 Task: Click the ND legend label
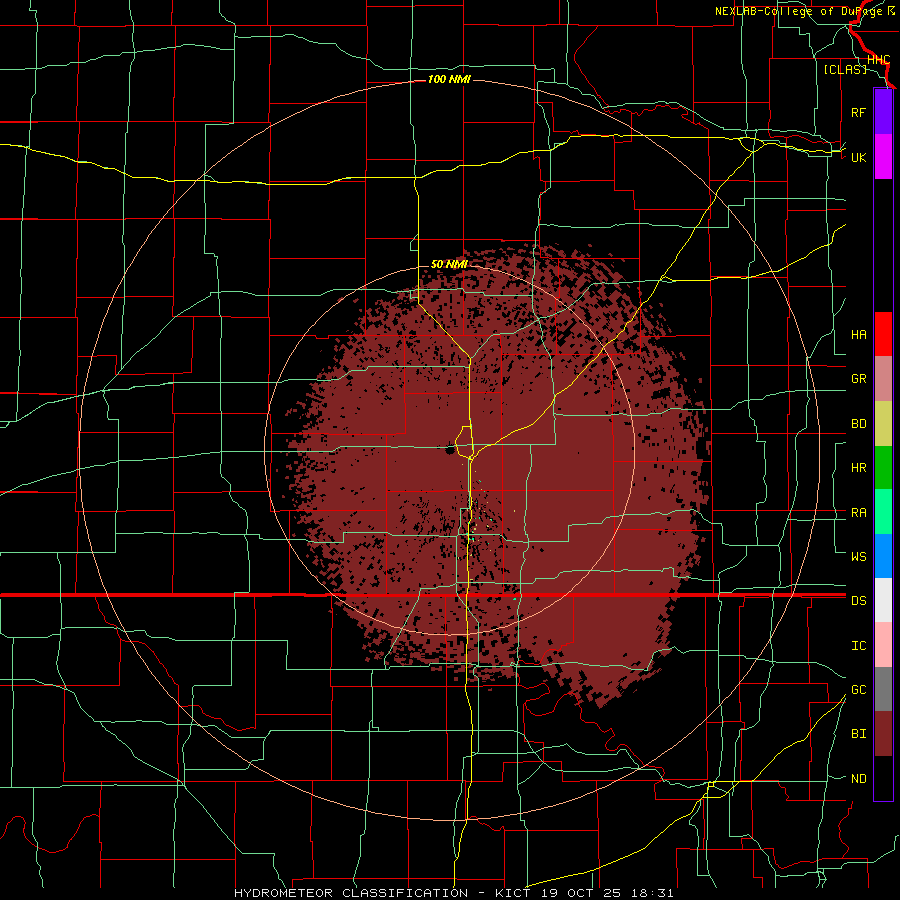click(858, 779)
